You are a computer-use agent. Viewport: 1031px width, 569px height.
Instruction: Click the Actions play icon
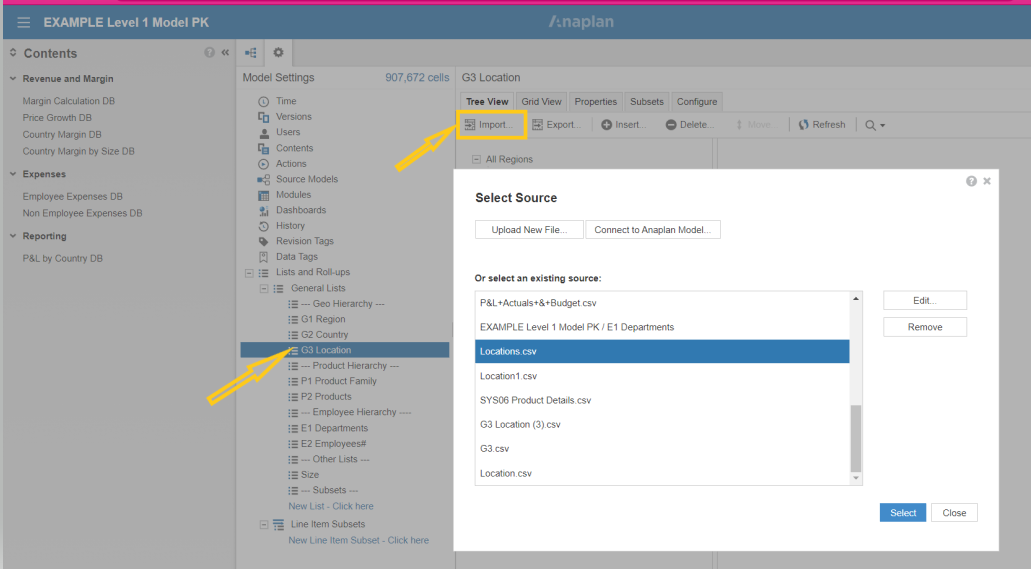coord(264,164)
